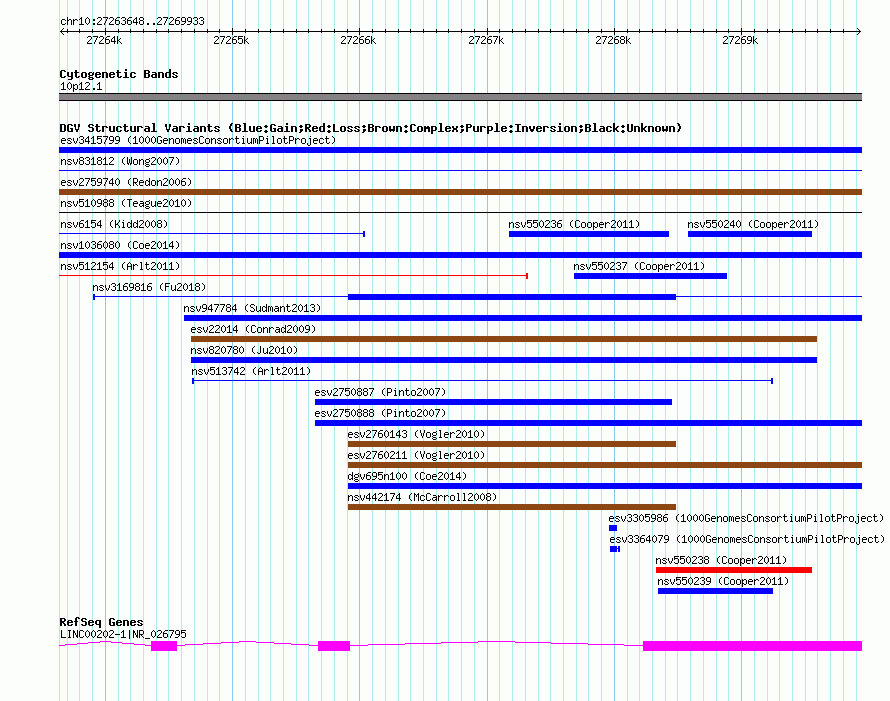
Task: Click the nsv442174 (McCarroll2008) variant label
Action: tap(422, 497)
